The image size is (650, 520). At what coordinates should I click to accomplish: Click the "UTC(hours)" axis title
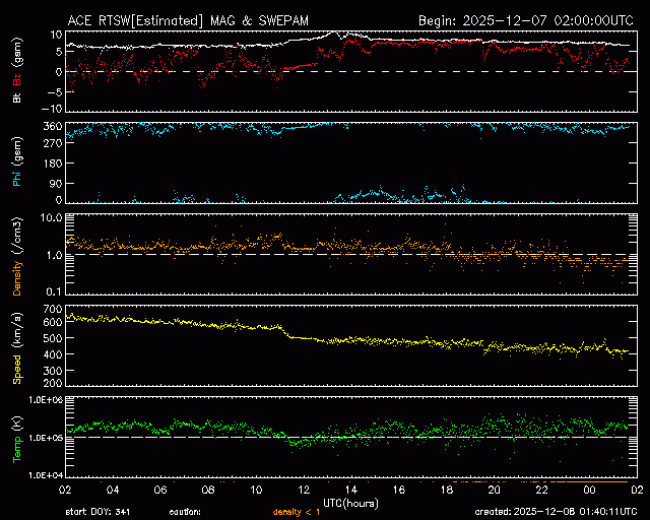coord(351,503)
